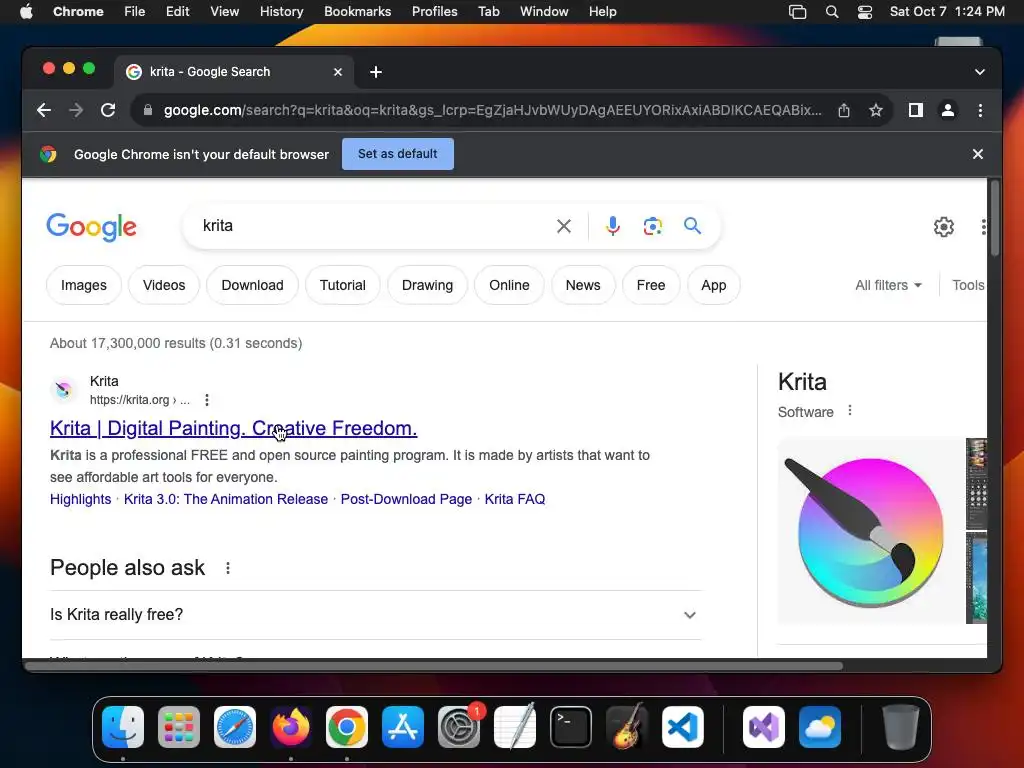Click the forward navigation arrow

point(76,110)
